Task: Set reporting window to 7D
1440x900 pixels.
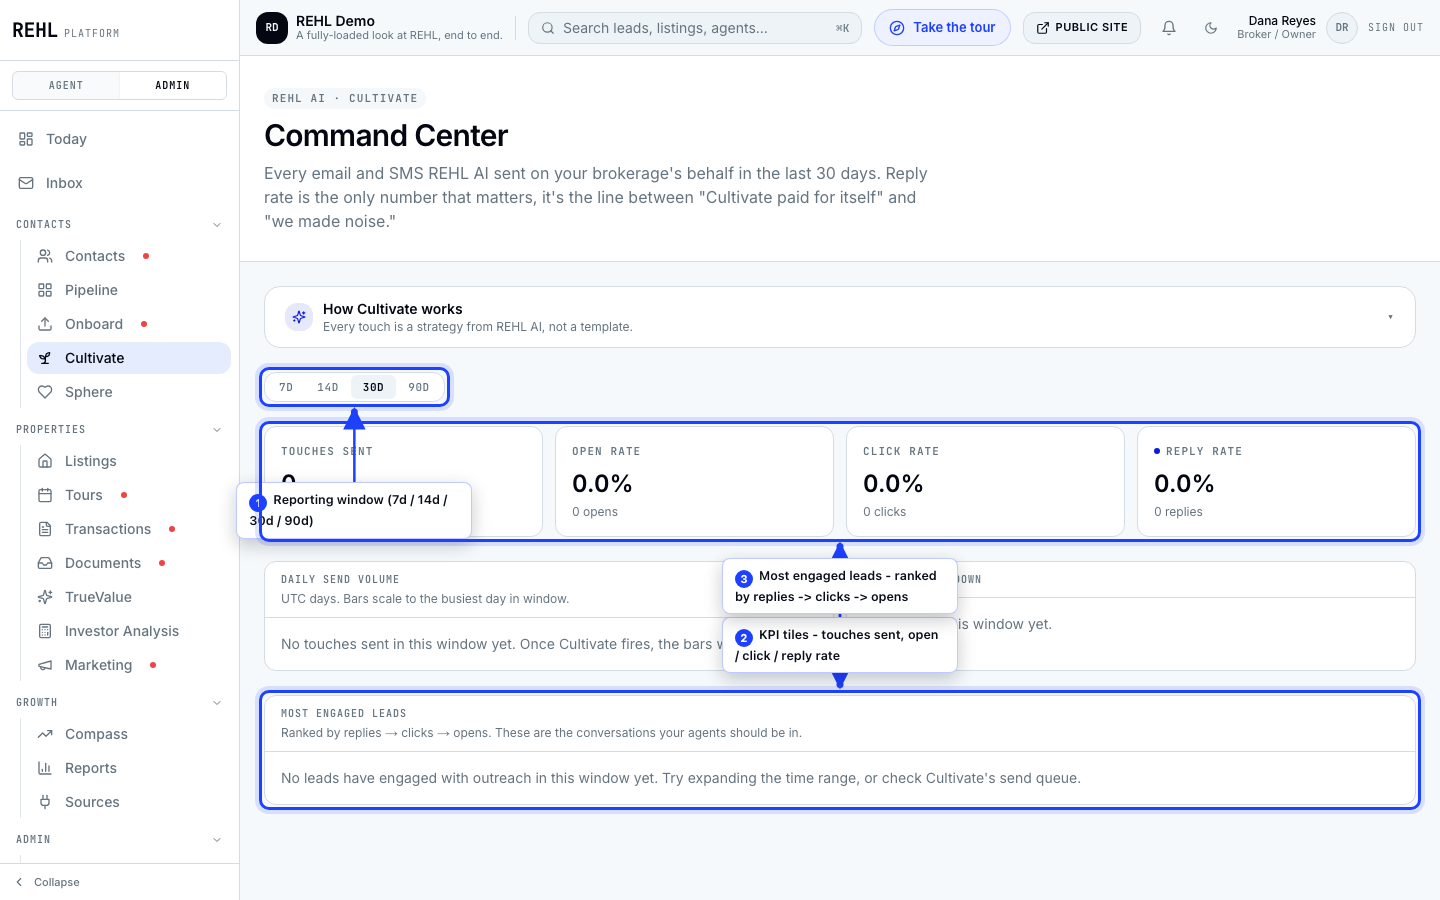Action: (286, 387)
